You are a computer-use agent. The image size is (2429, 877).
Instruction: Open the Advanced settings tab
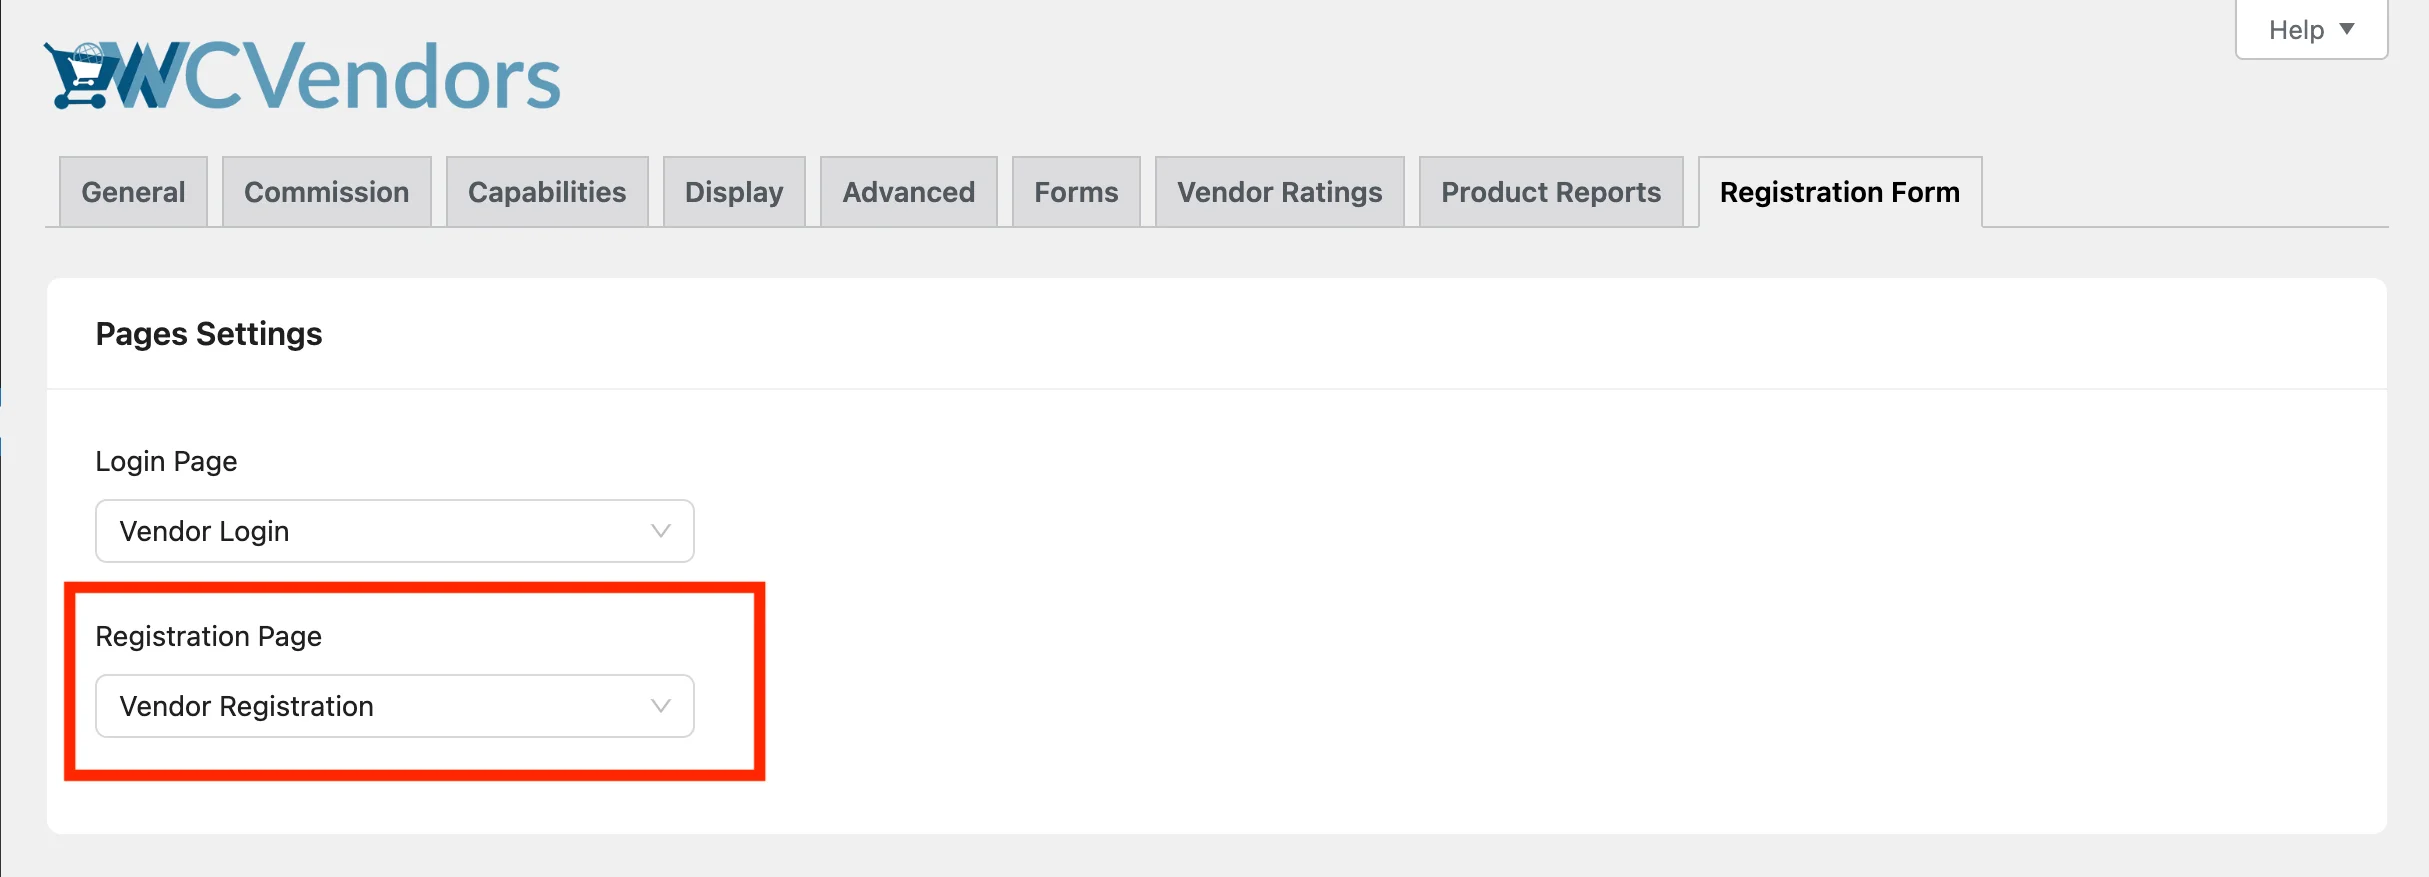pos(908,192)
